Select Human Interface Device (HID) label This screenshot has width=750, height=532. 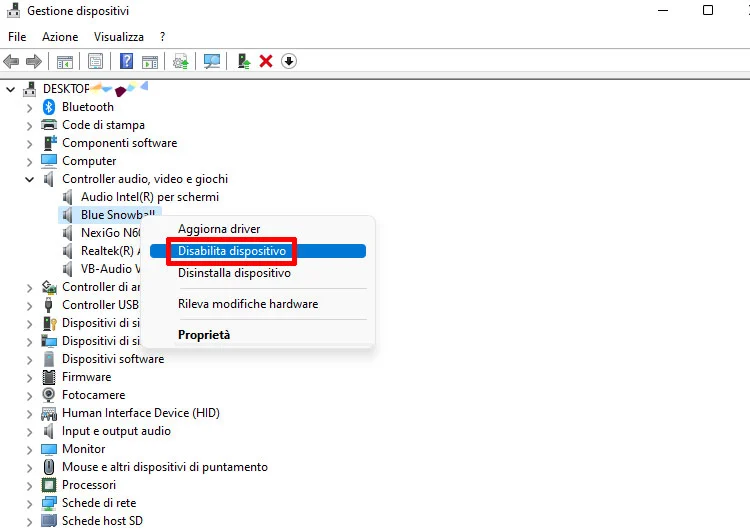[x=141, y=413]
